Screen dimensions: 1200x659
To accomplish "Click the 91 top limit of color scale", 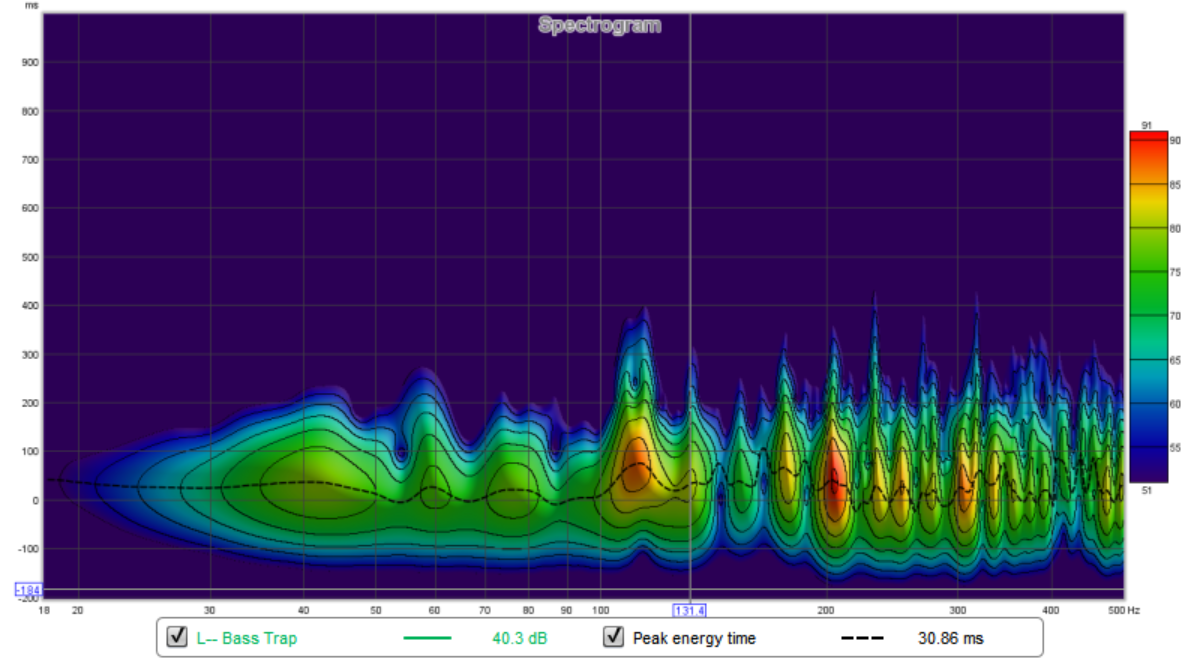I will click(x=1147, y=125).
